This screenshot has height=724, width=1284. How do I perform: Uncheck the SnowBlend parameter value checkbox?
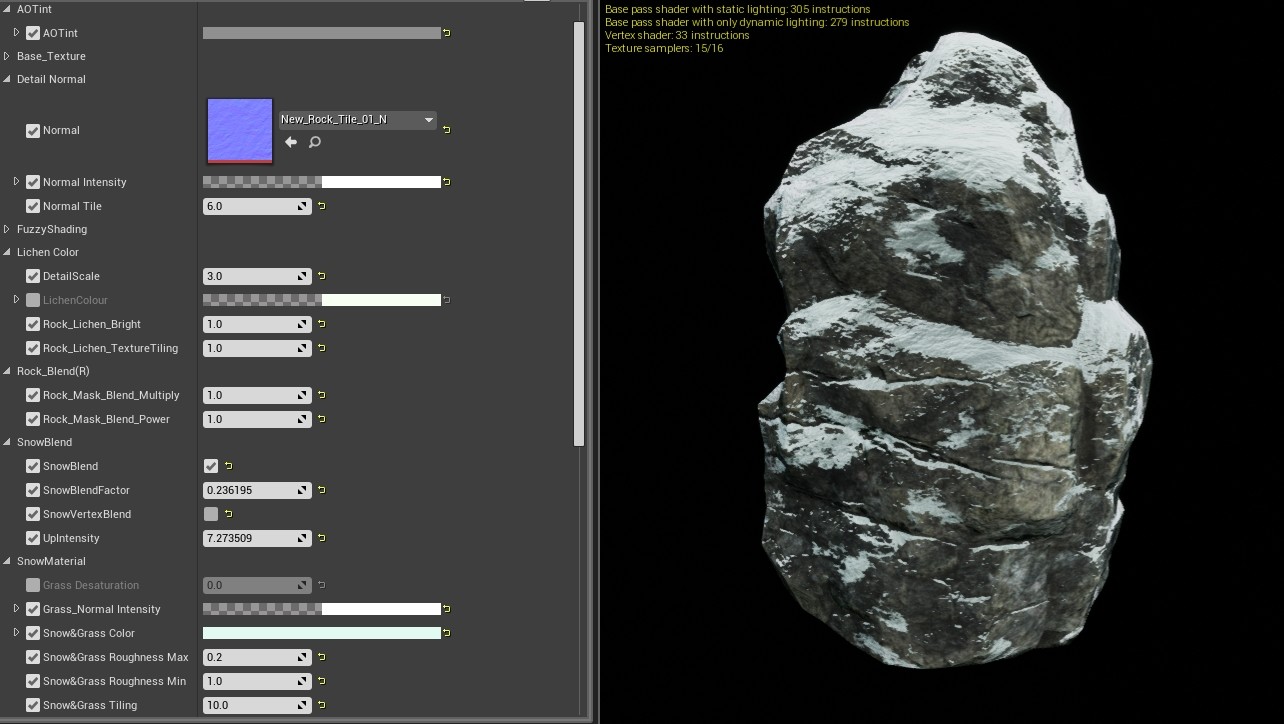click(x=210, y=466)
